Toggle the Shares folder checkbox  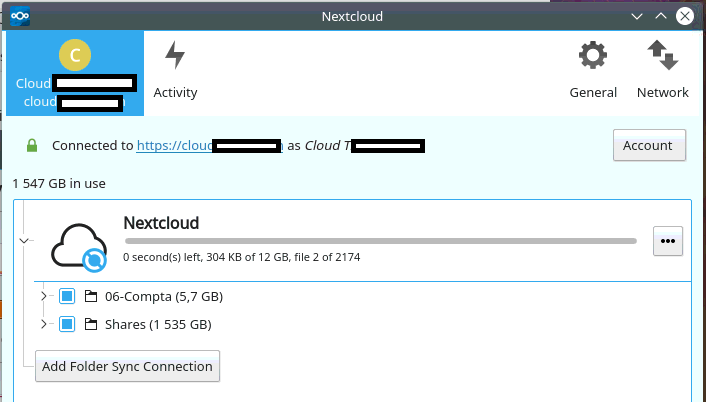click(x=67, y=324)
